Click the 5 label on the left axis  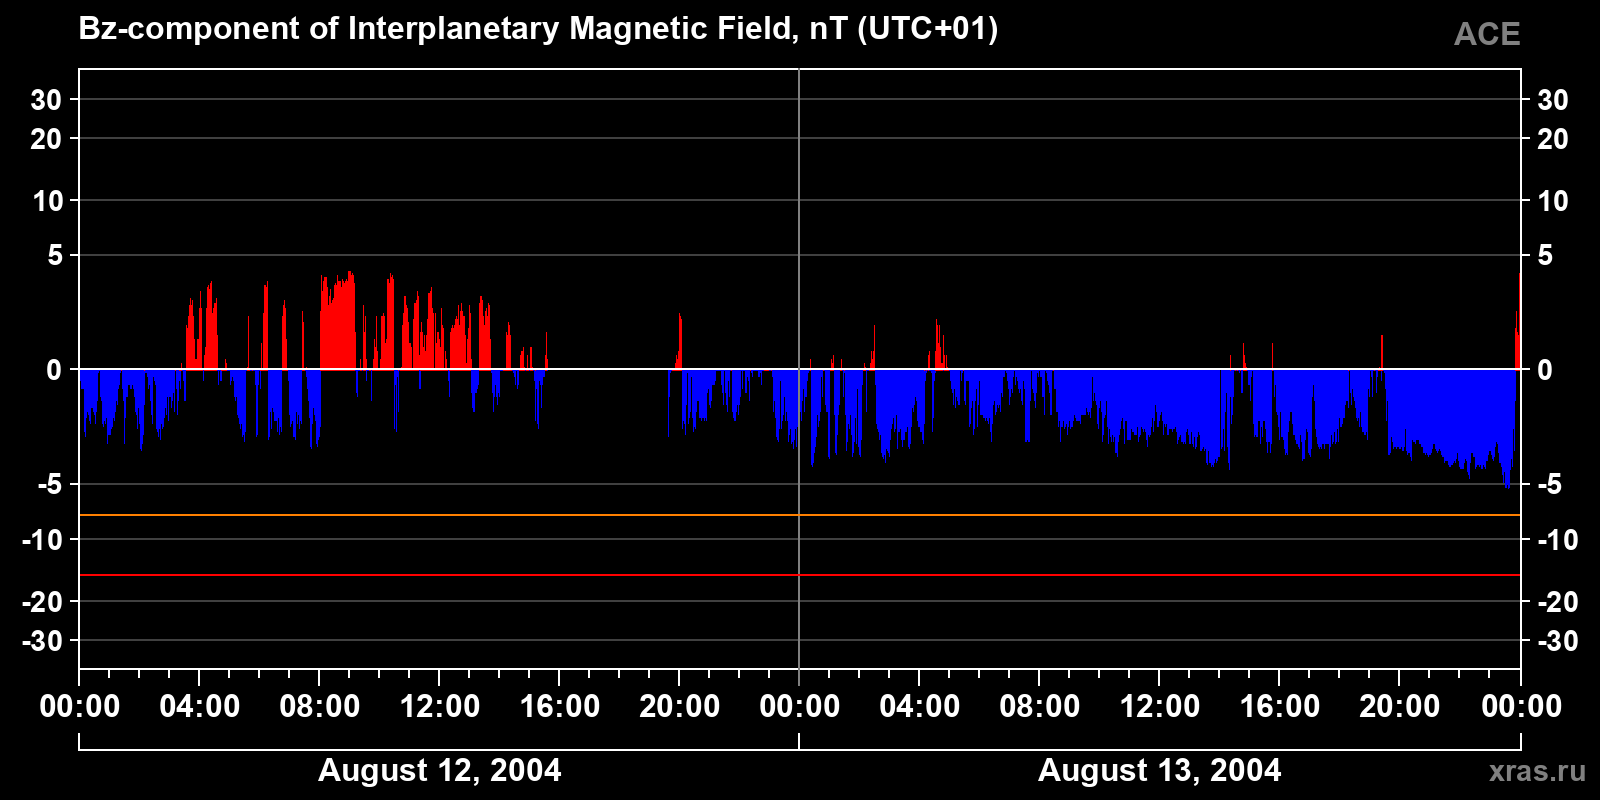tap(55, 256)
